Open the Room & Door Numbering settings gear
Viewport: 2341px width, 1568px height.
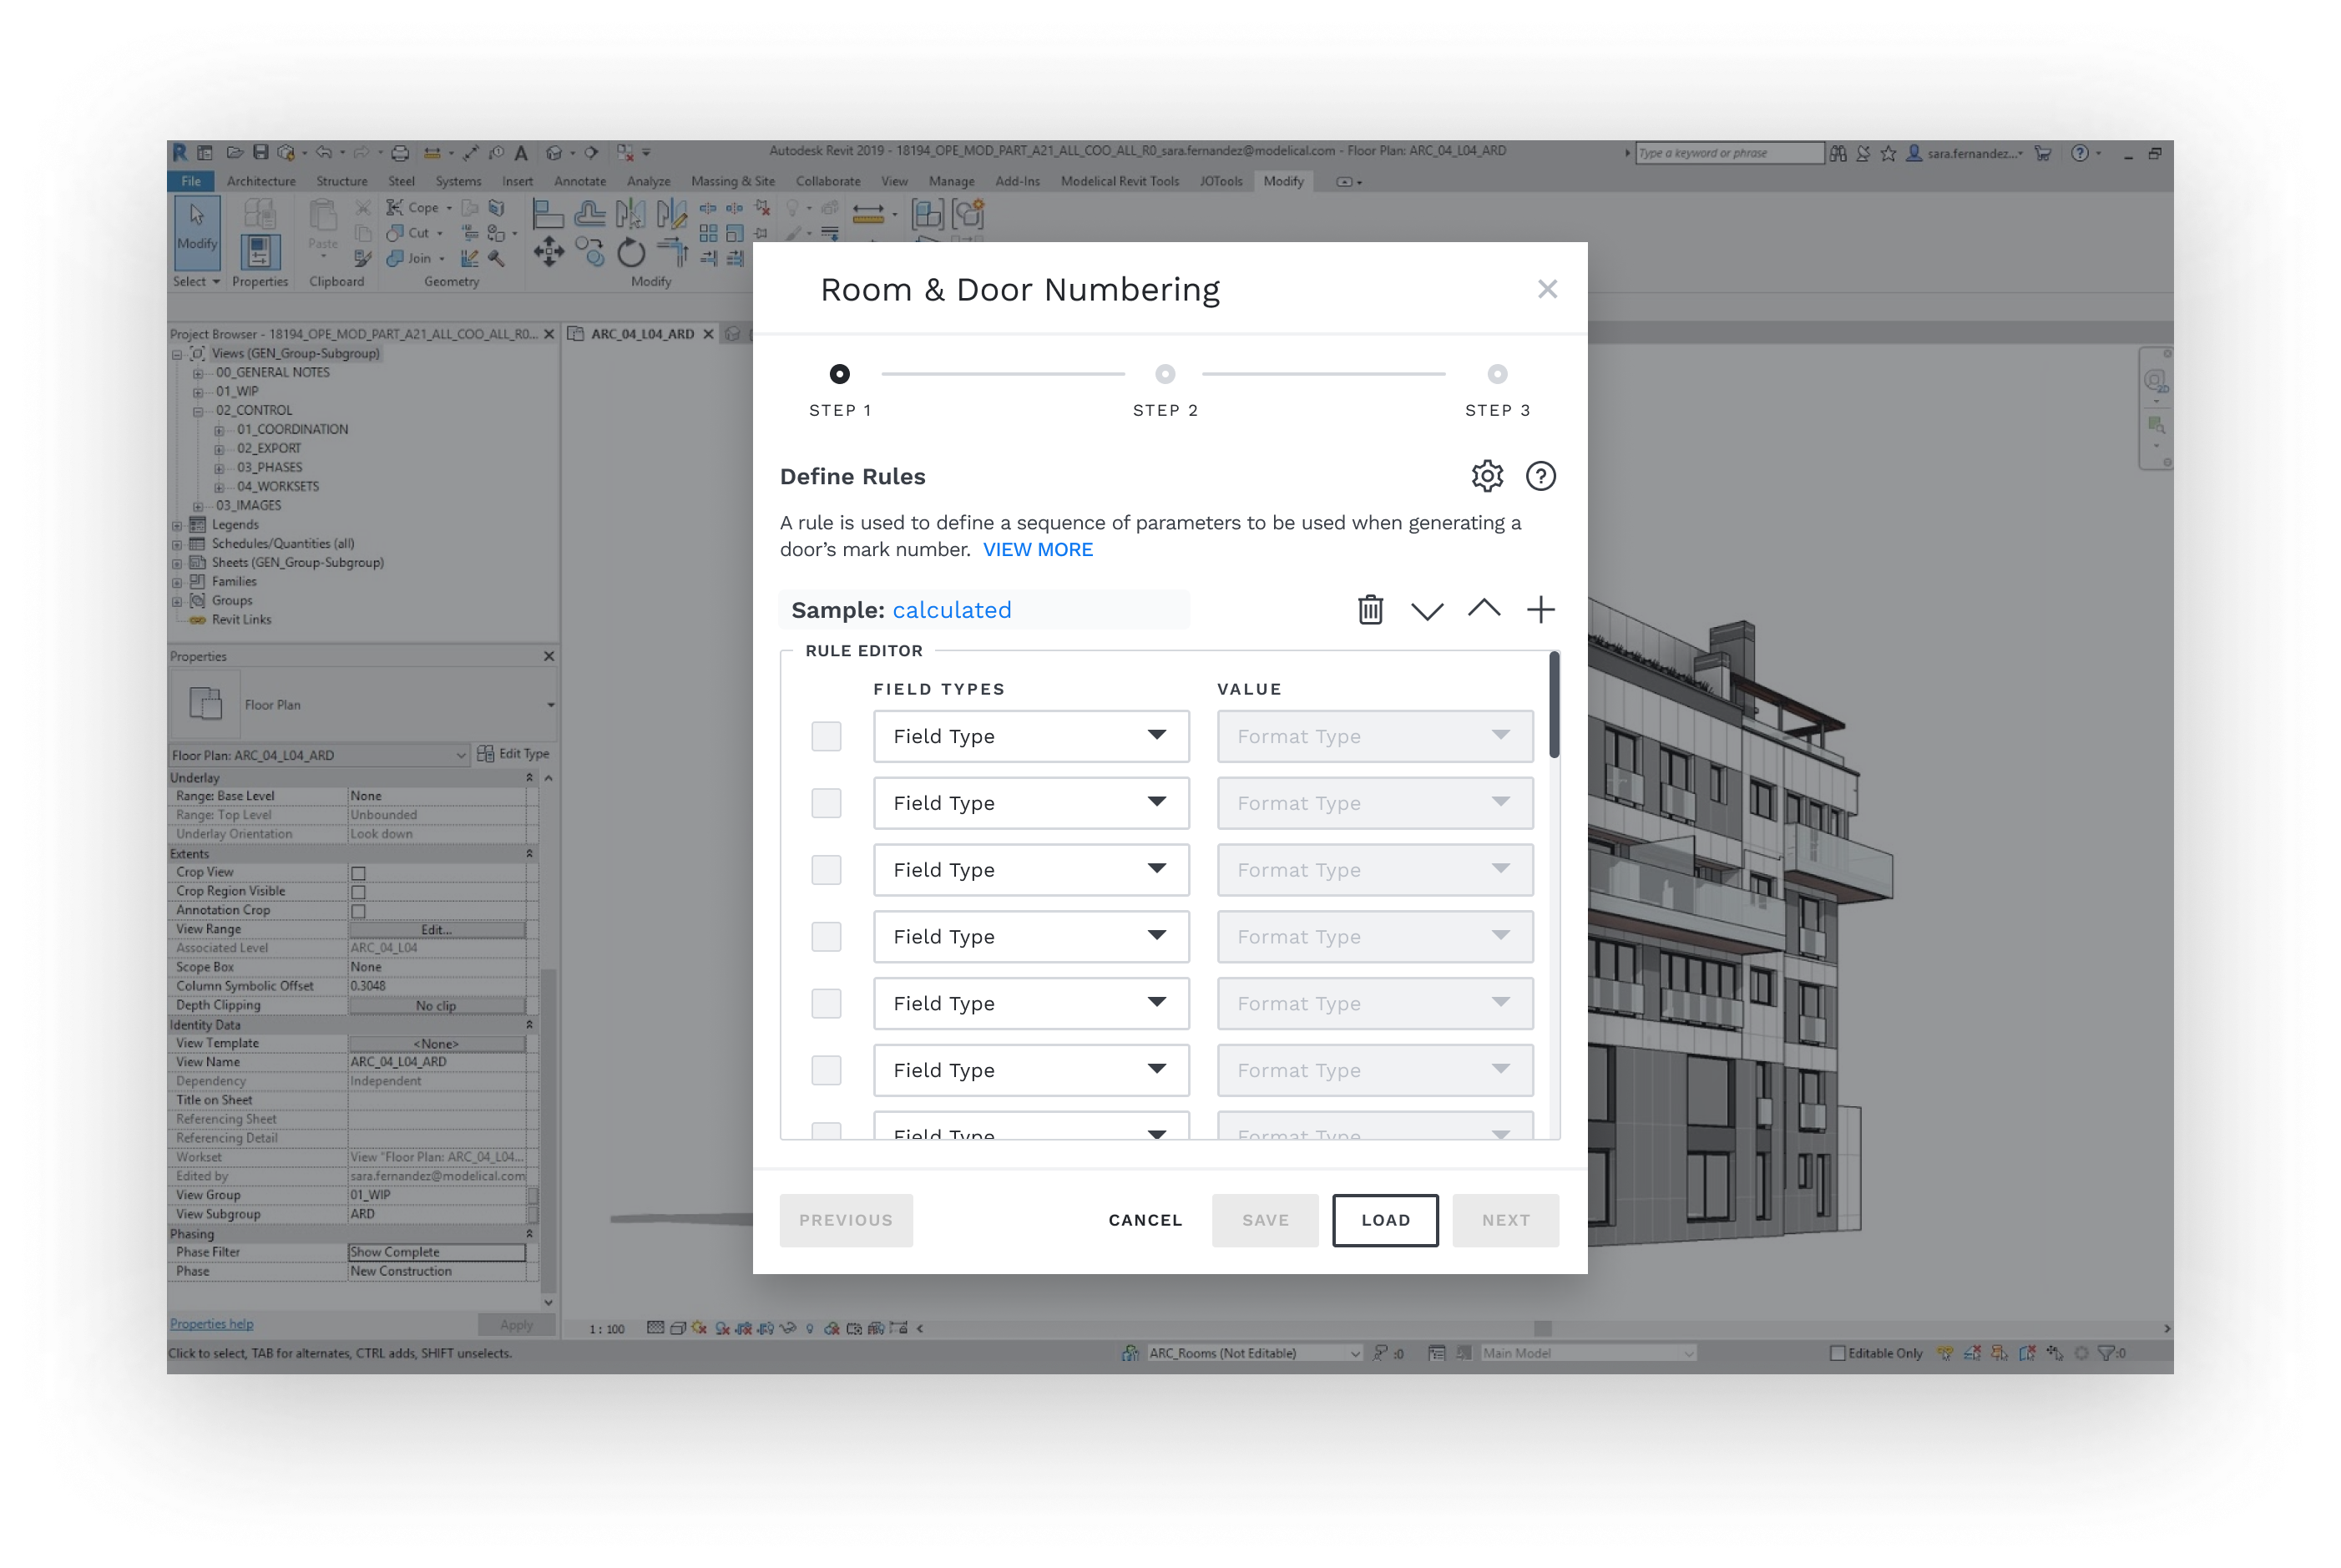click(x=1487, y=476)
